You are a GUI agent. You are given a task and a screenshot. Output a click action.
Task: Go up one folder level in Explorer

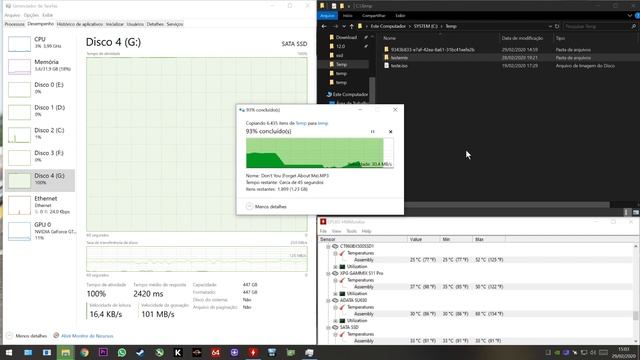(351, 26)
